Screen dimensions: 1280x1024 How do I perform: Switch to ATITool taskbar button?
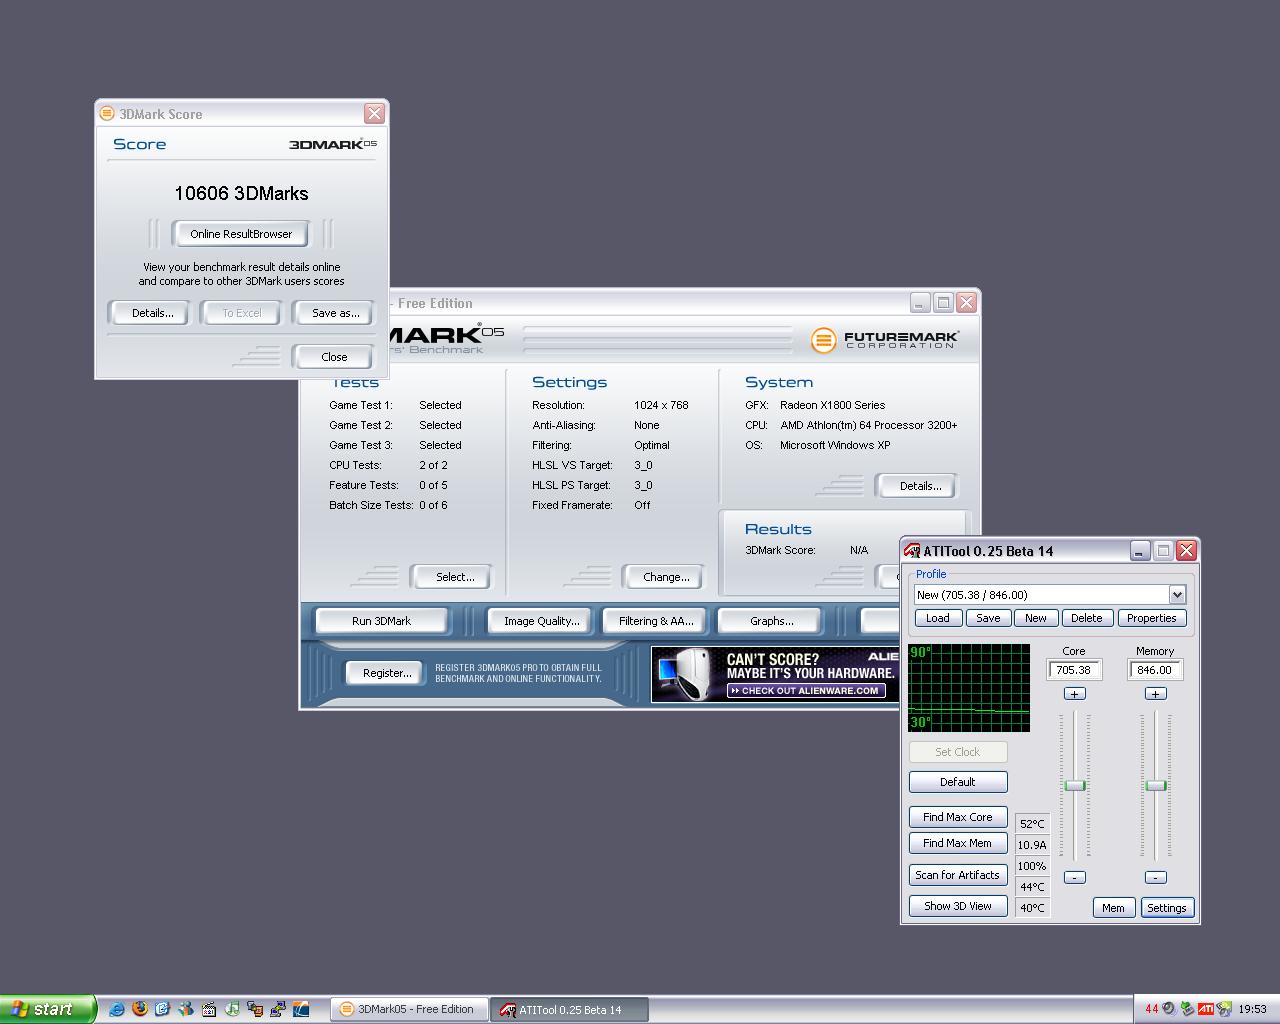pyautogui.click(x=568, y=1009)
